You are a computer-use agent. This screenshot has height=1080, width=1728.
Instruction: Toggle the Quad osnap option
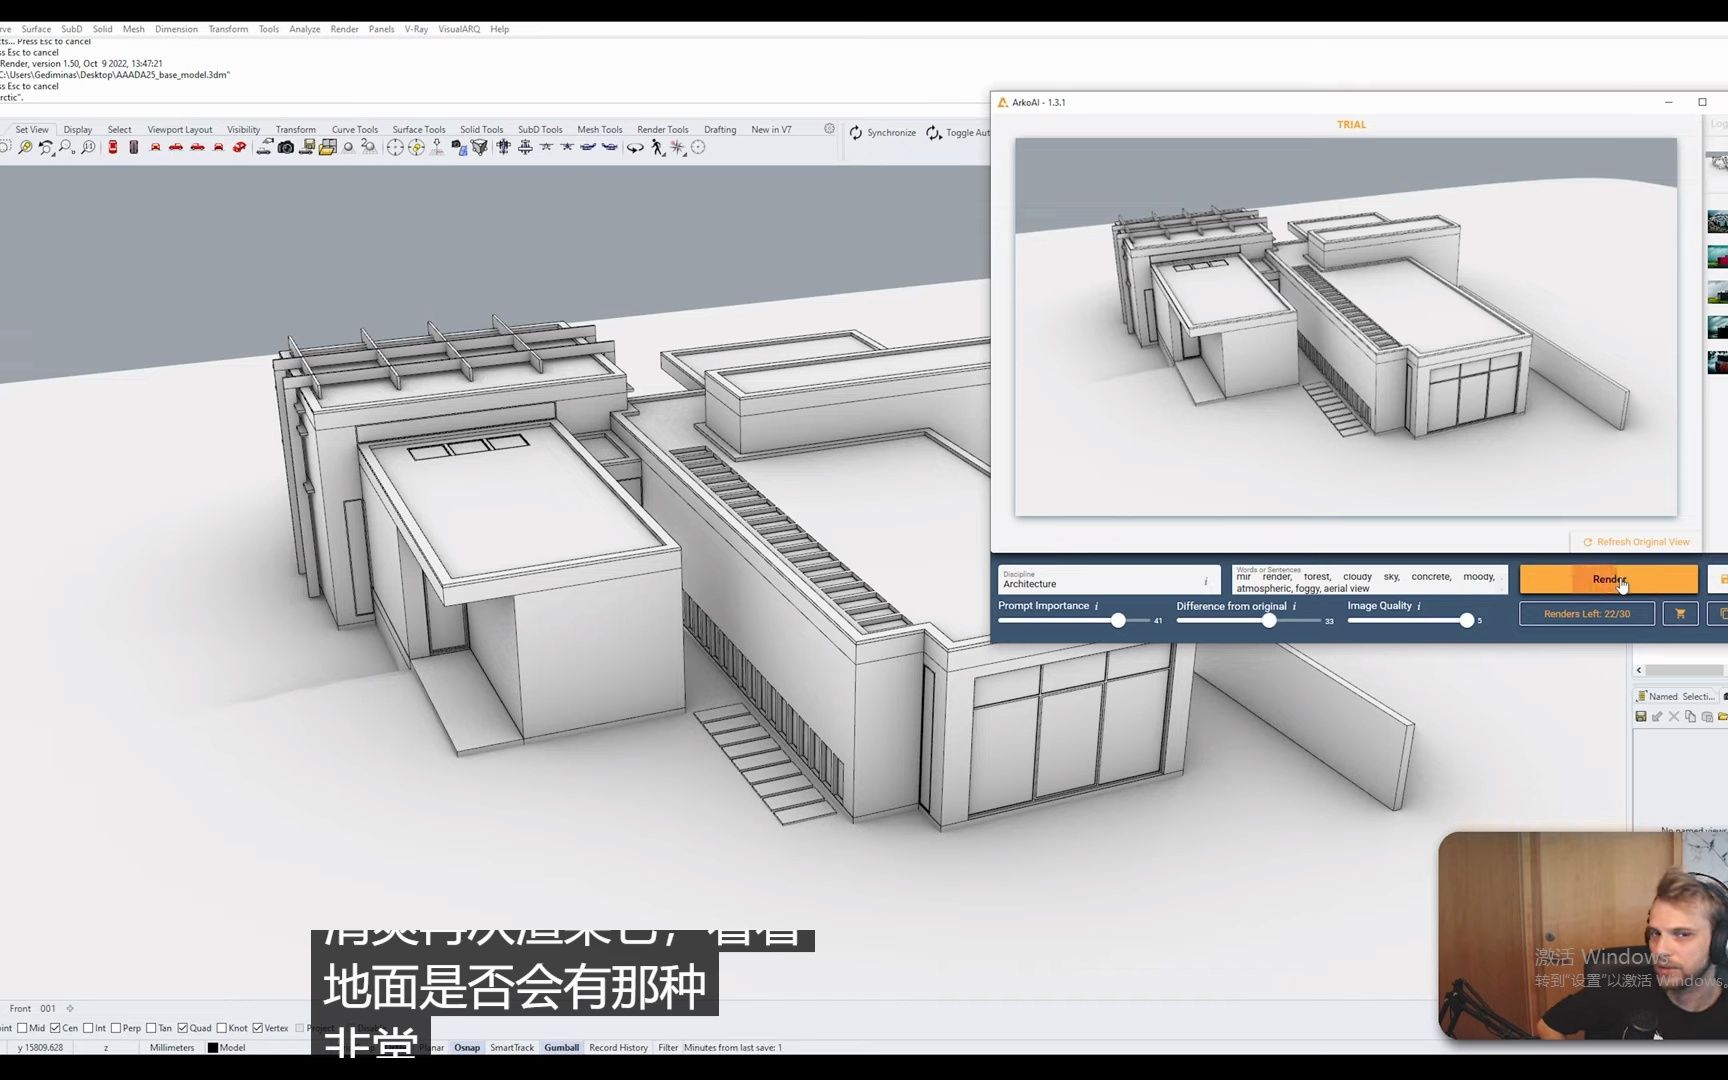coord(182,1028)
